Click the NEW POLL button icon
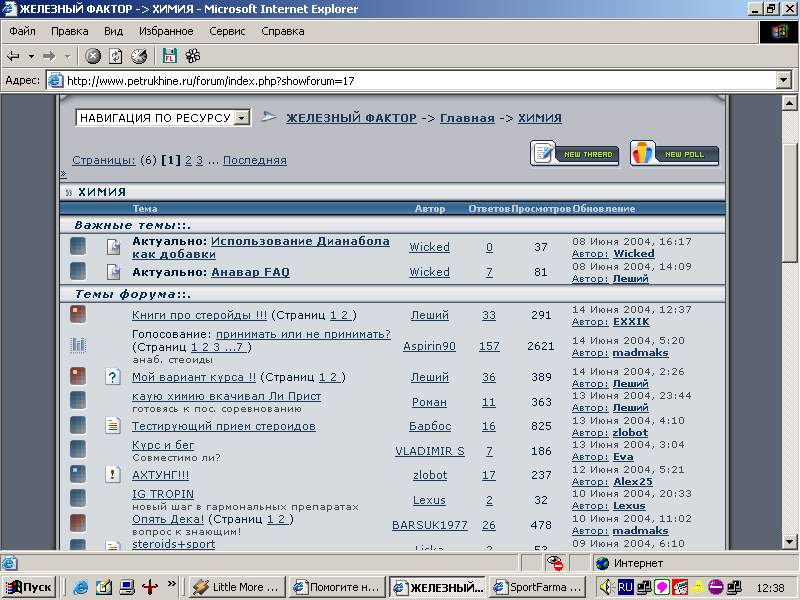The image size is (800, 600). (674, 153)
